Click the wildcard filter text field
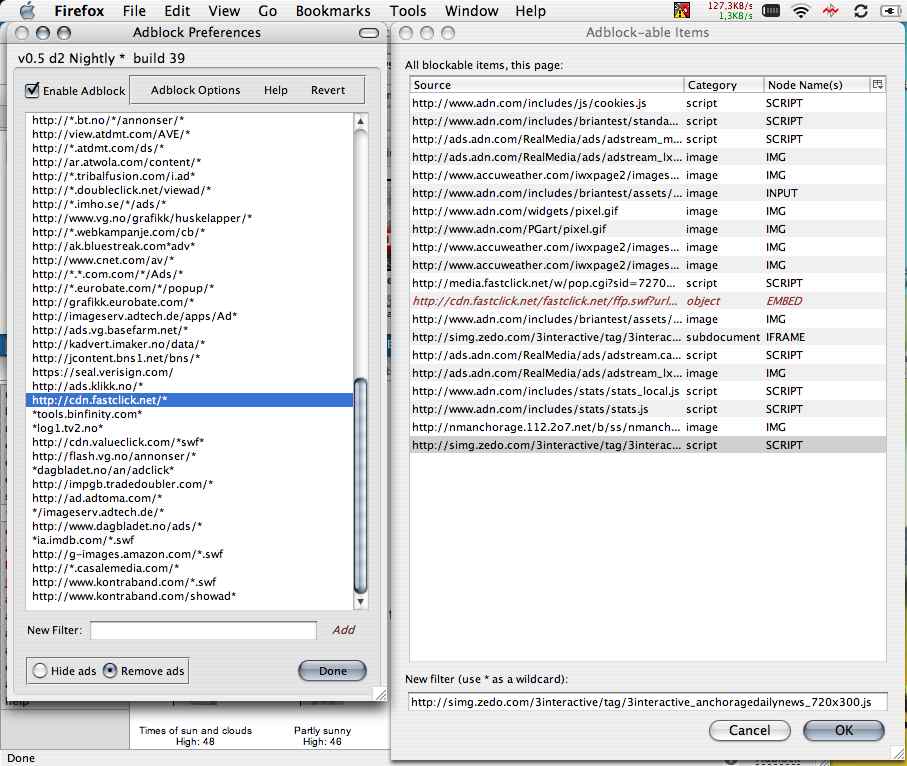Viewport: 907px width, 766px height. click(x=647, y=702)
